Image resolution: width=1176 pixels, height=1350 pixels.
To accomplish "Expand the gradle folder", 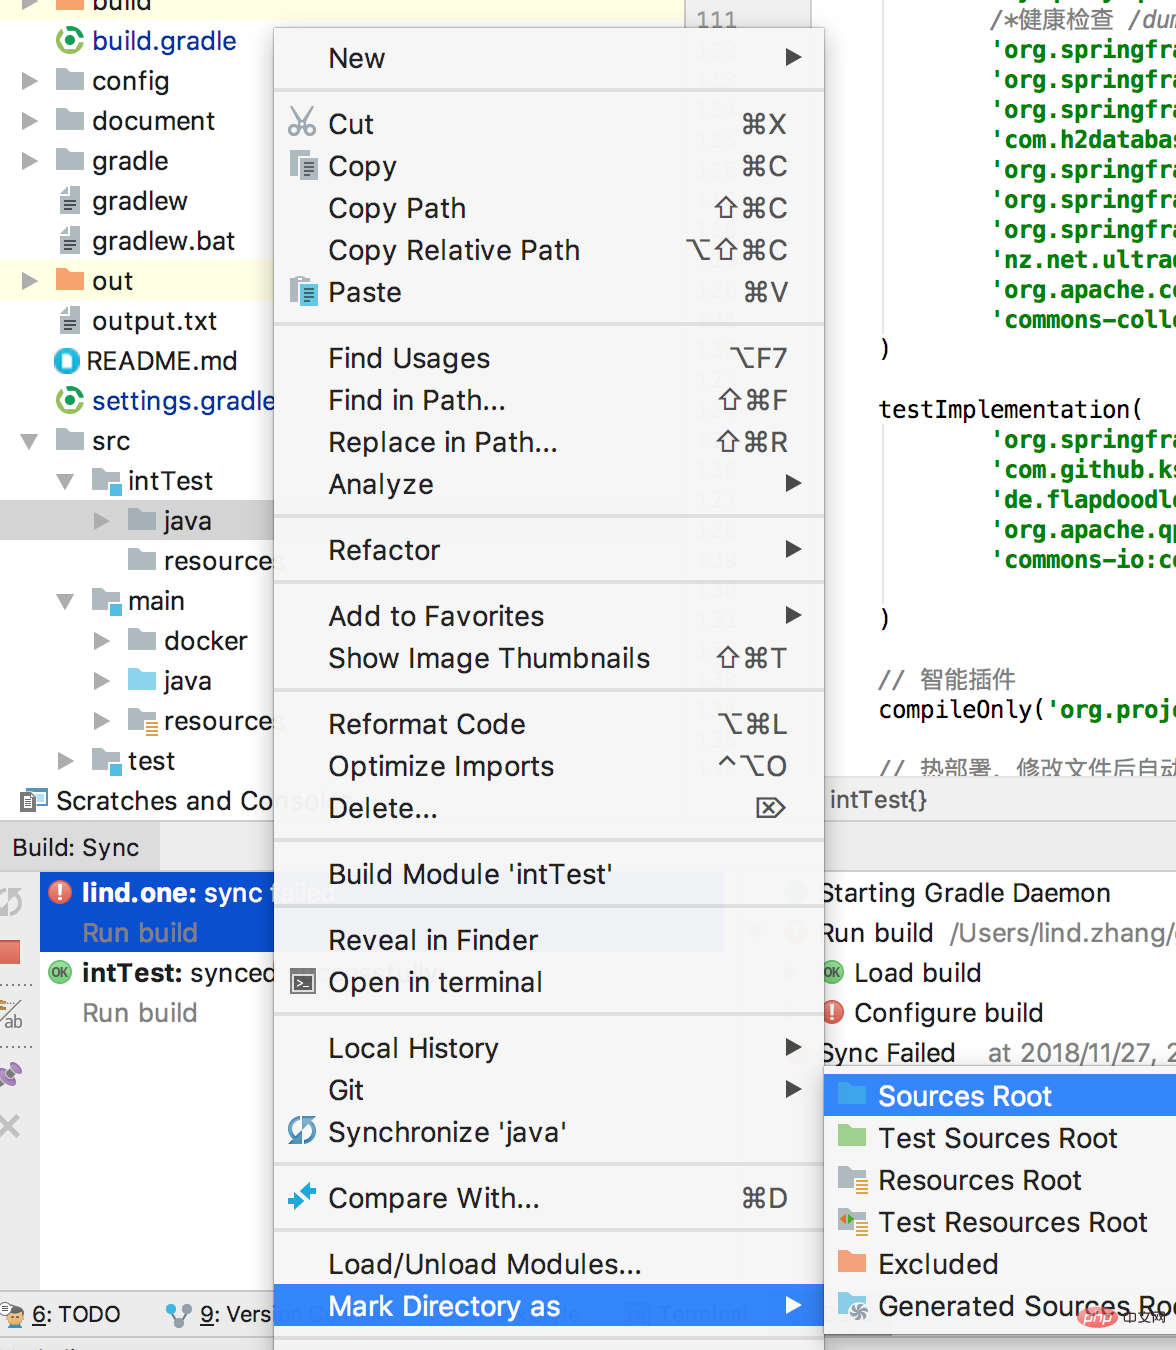I will 30,160.
